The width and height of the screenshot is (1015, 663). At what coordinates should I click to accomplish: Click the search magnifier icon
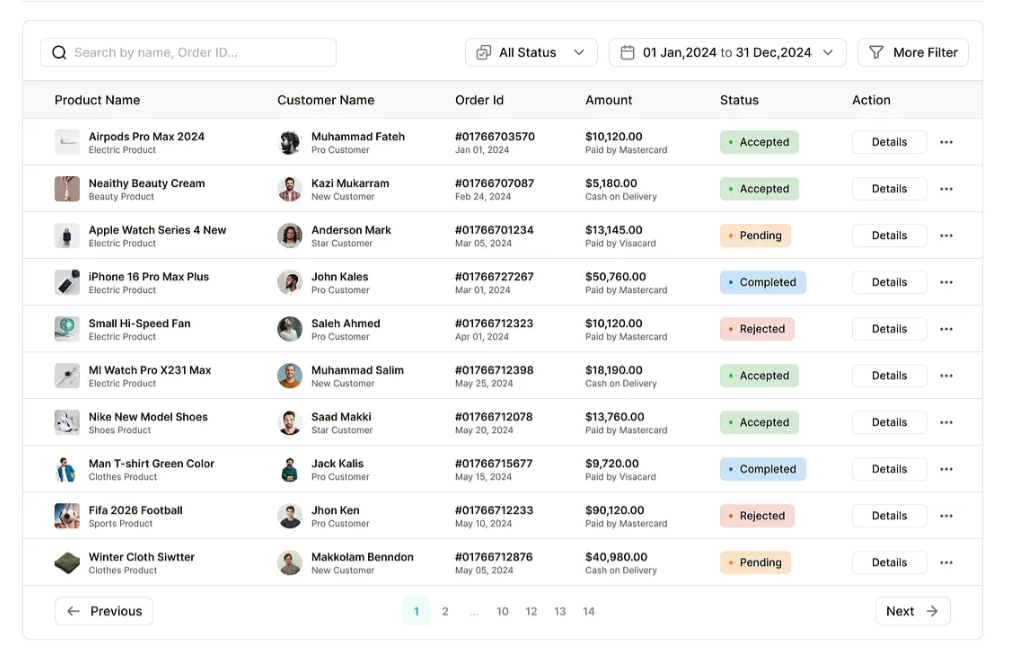pos(59,53)
